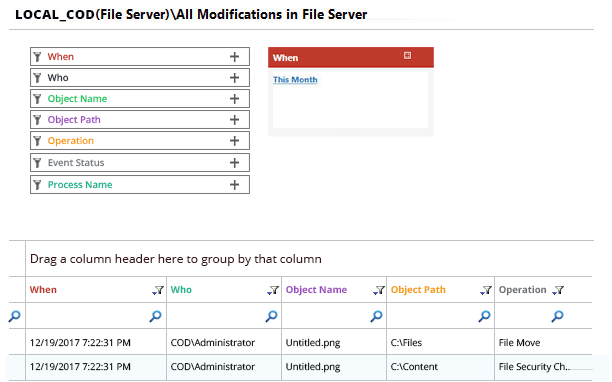Open the Who column filter dropdown
612x382 pixels.
(273, 291)
